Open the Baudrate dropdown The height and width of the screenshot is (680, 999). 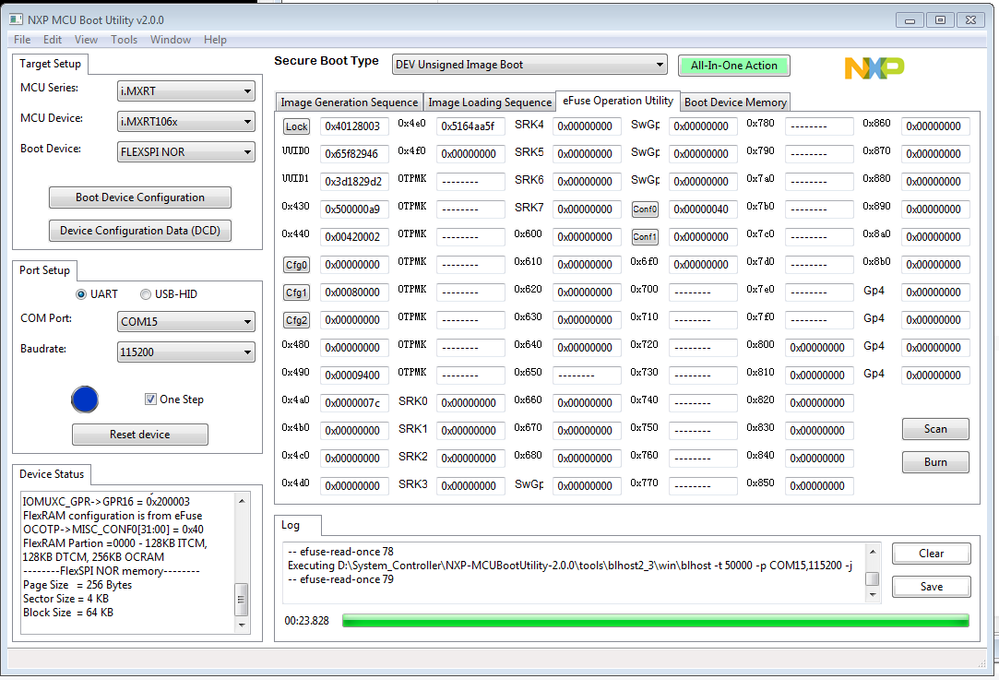[x=186, y=352]
